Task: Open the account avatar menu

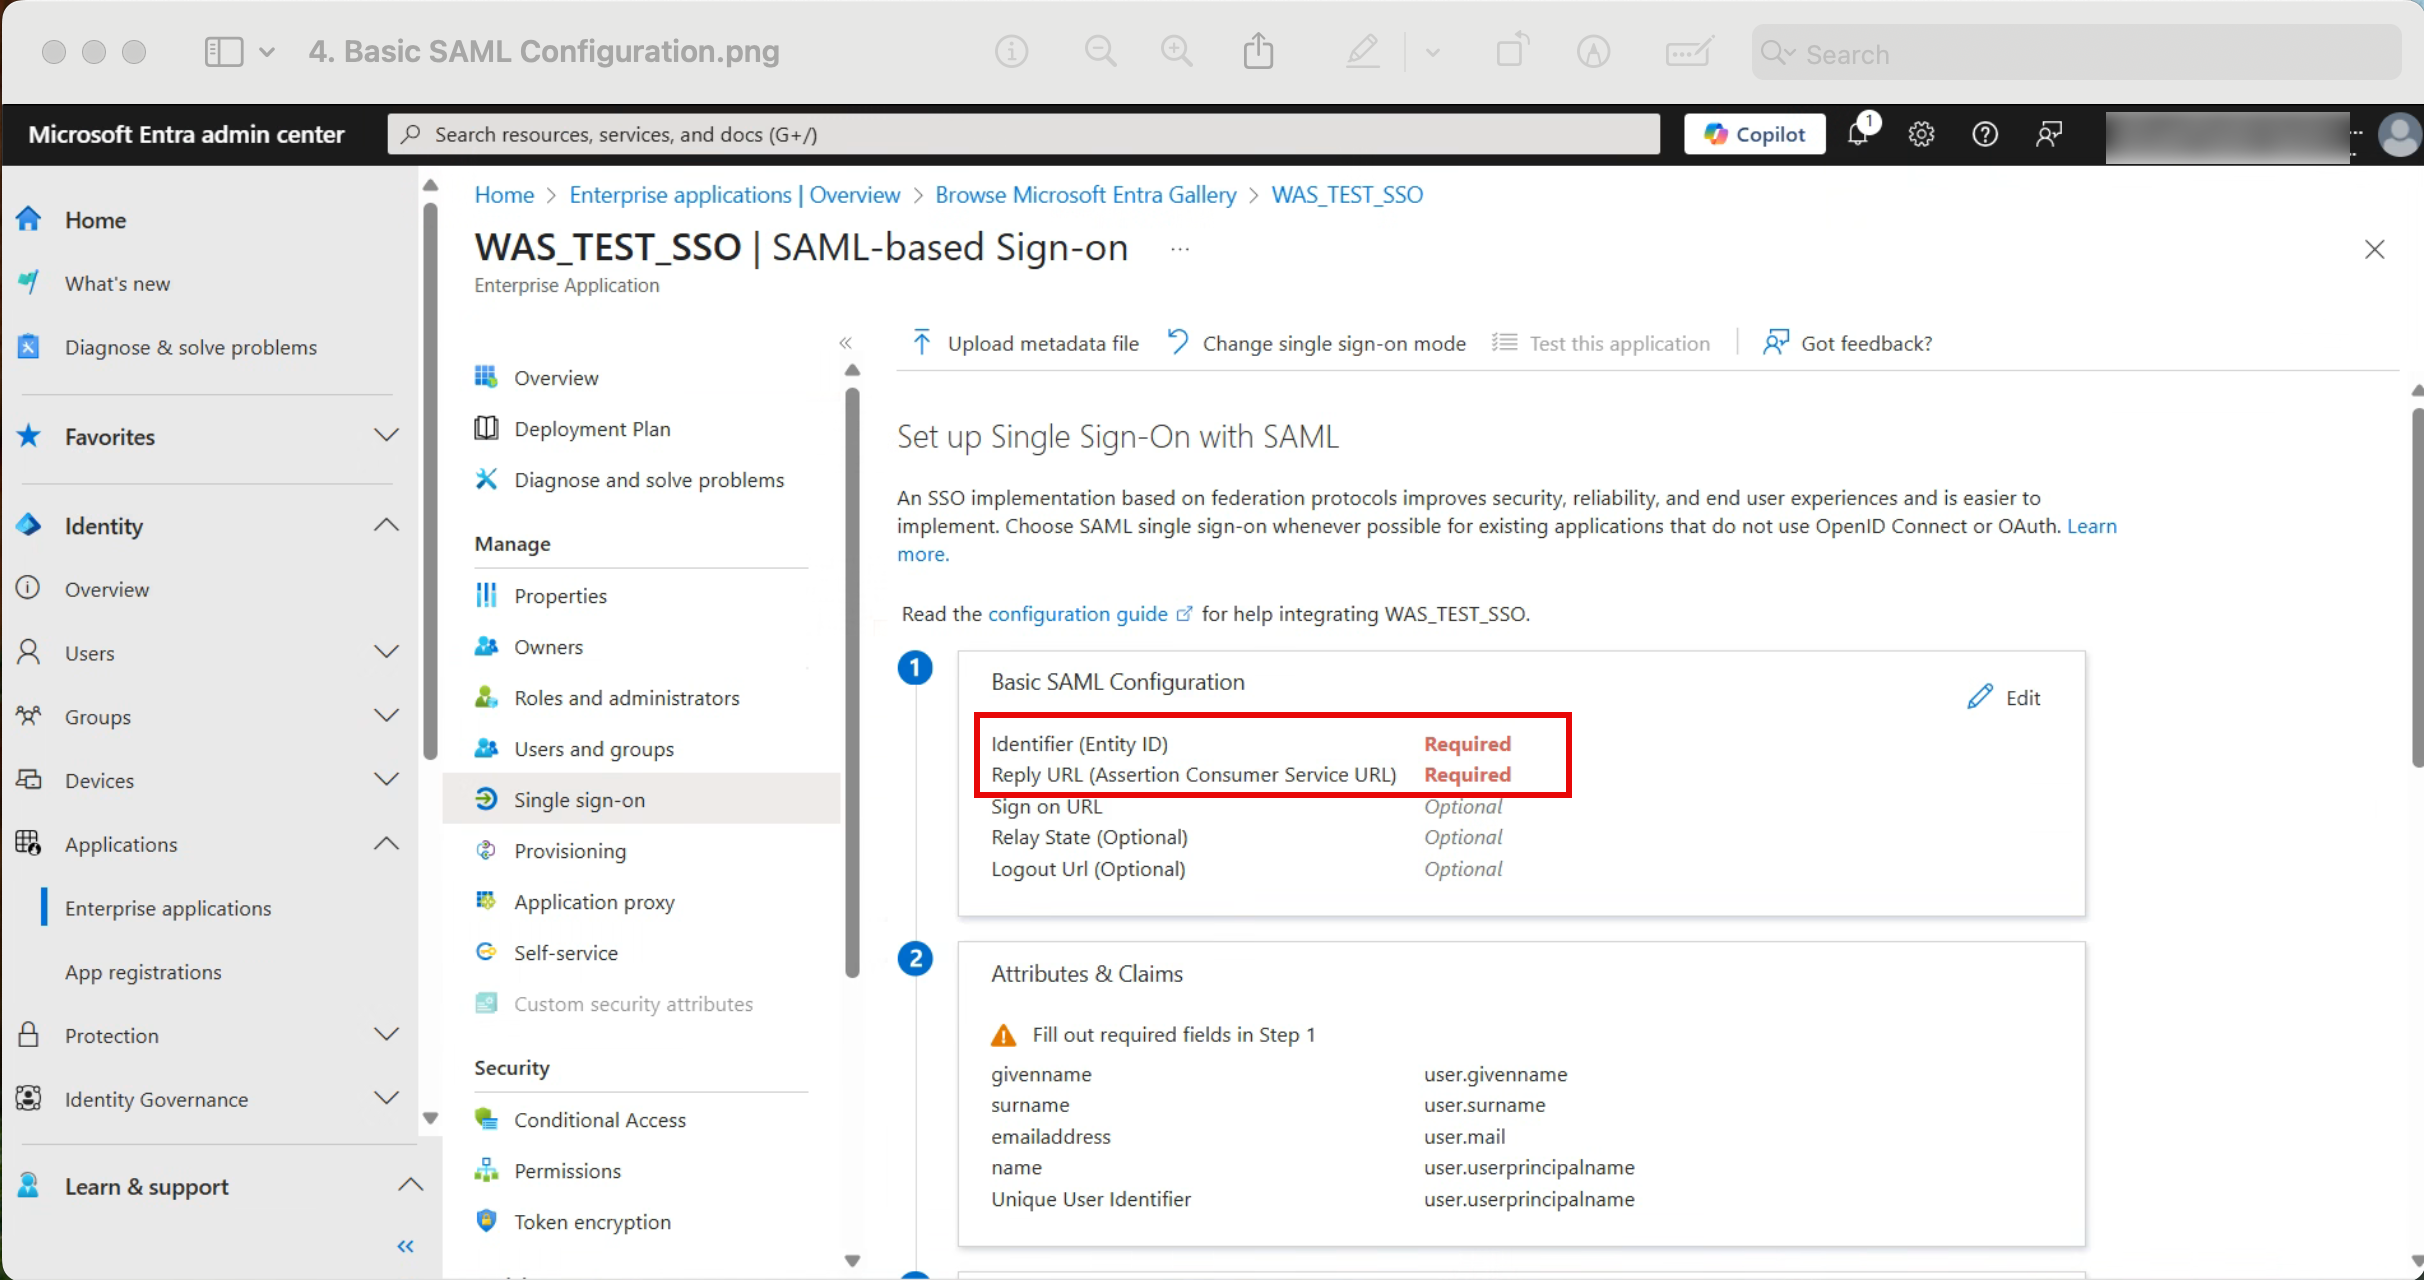Action: point(2399,134)
